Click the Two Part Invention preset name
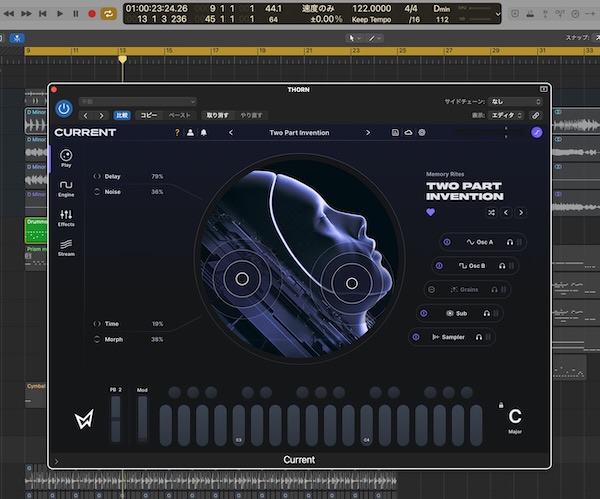Screen dimensions: 600x499 pos(299,133)
